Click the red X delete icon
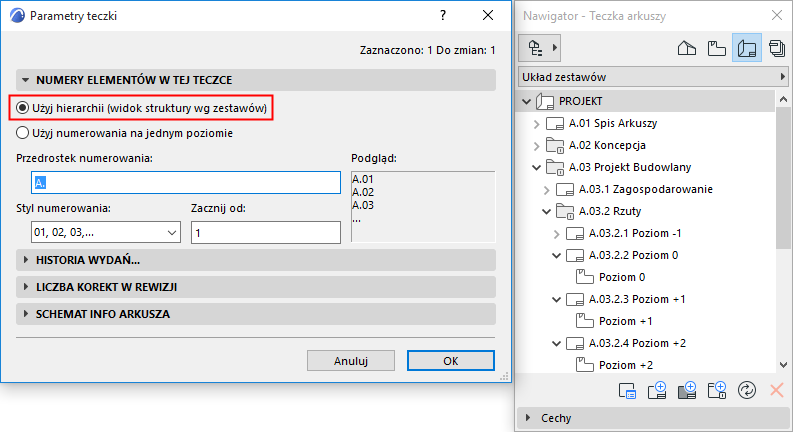793x432 pixels. click(x=775, y=391)
